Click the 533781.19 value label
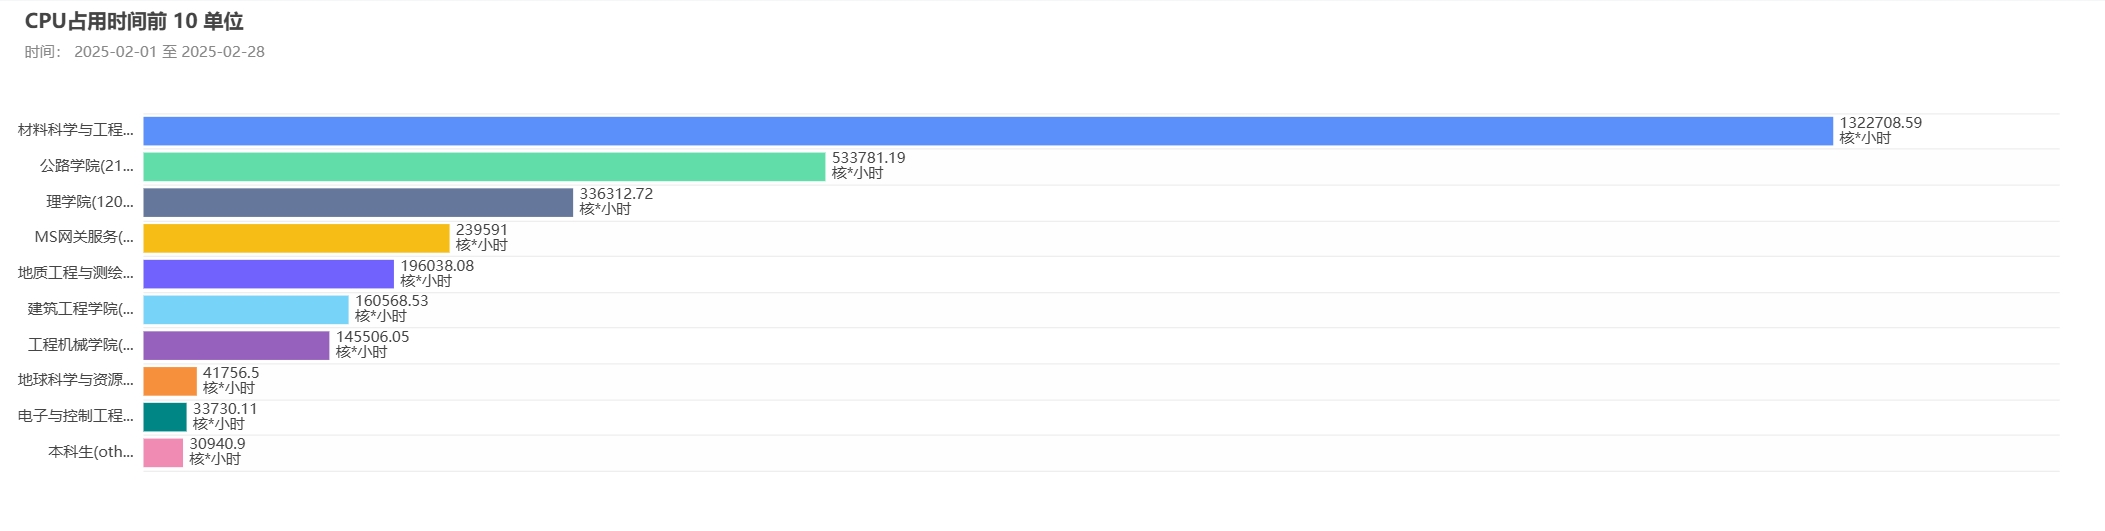2105x531 pixels. (869, 158)
